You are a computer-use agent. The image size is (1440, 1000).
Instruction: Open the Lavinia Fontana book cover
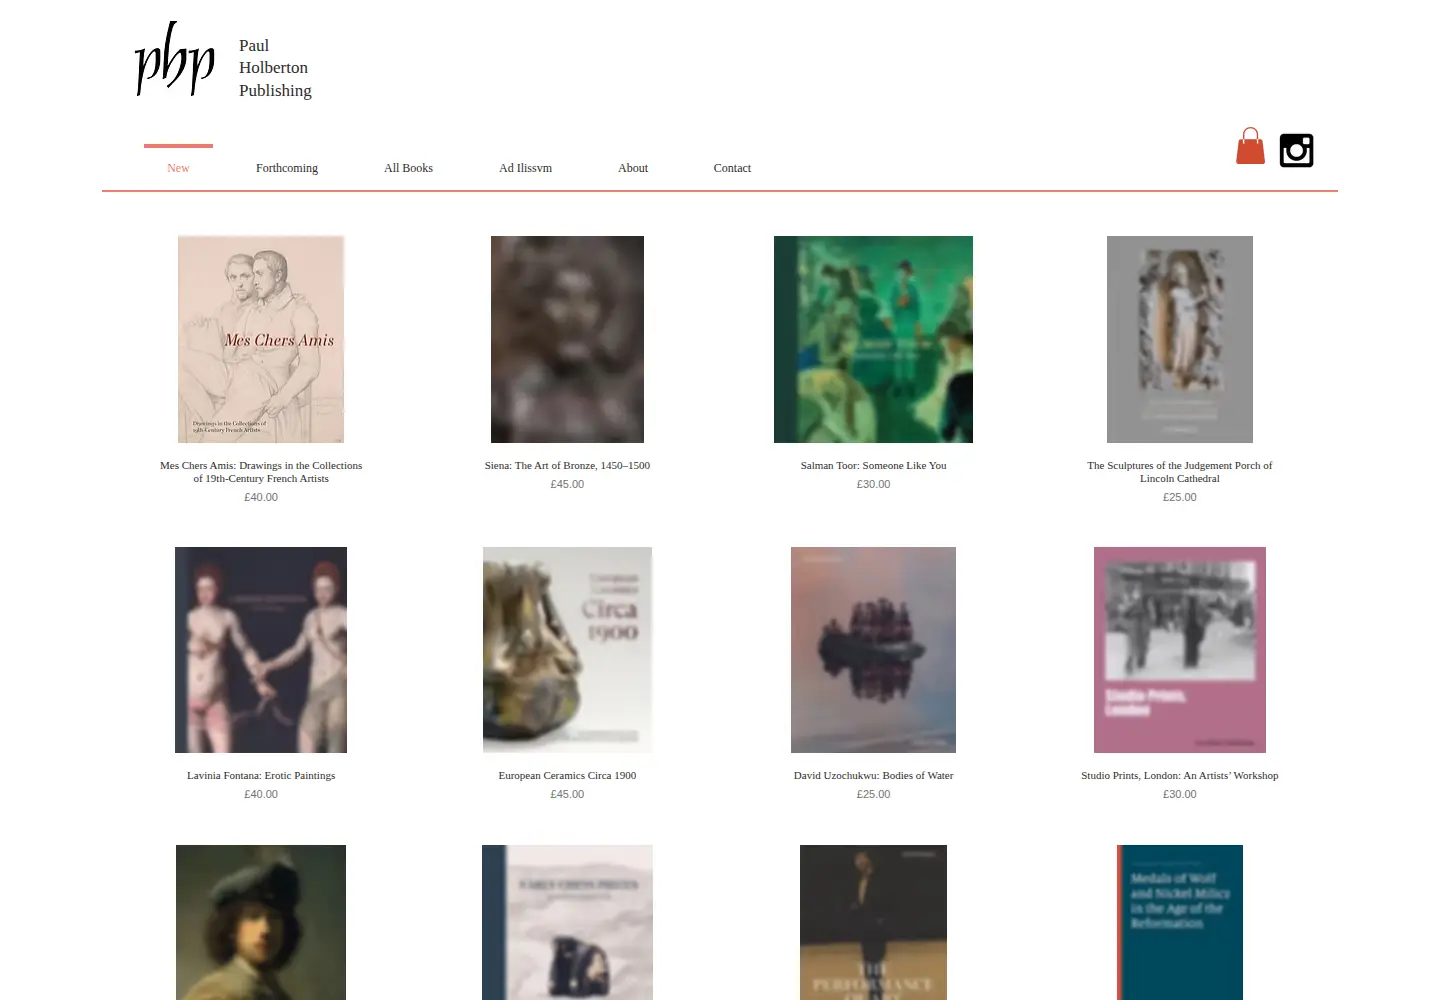[x=261, y=650]
